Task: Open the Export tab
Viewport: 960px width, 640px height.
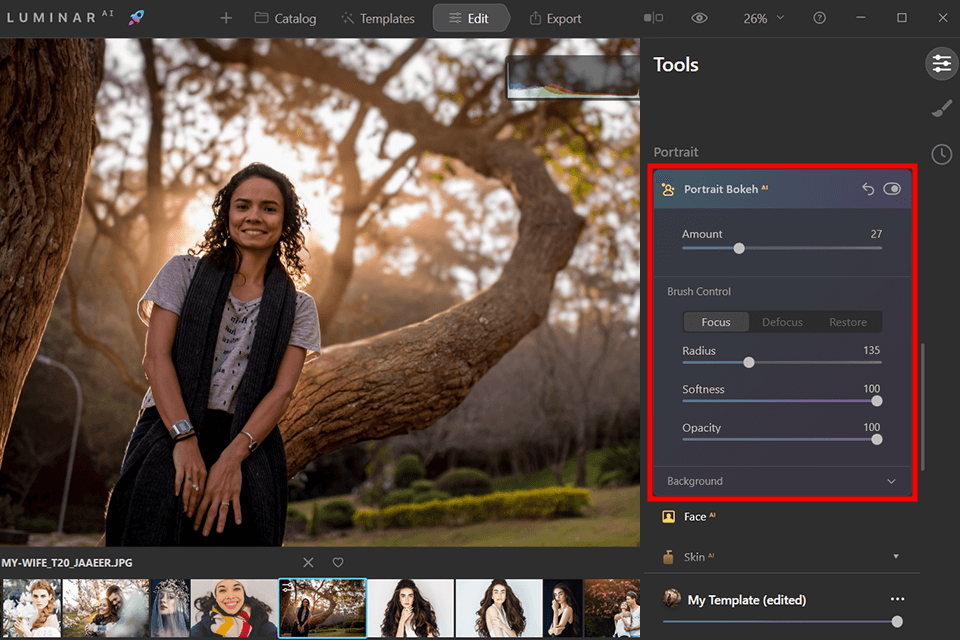Action: tap(555, 18)
